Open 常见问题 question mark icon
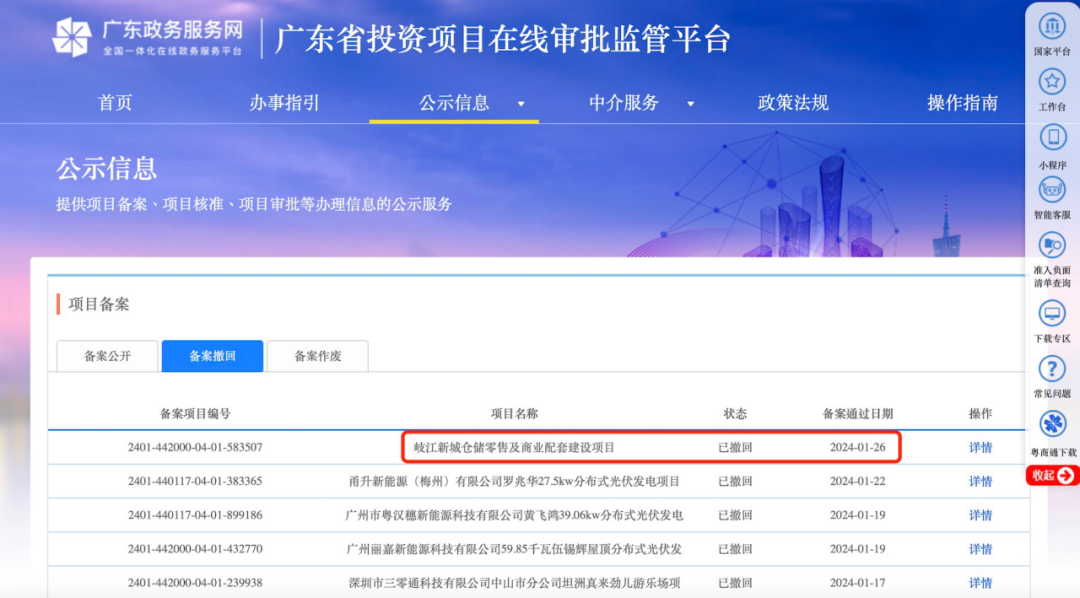Screen dimensions: 1080x598 [1052, 369]
